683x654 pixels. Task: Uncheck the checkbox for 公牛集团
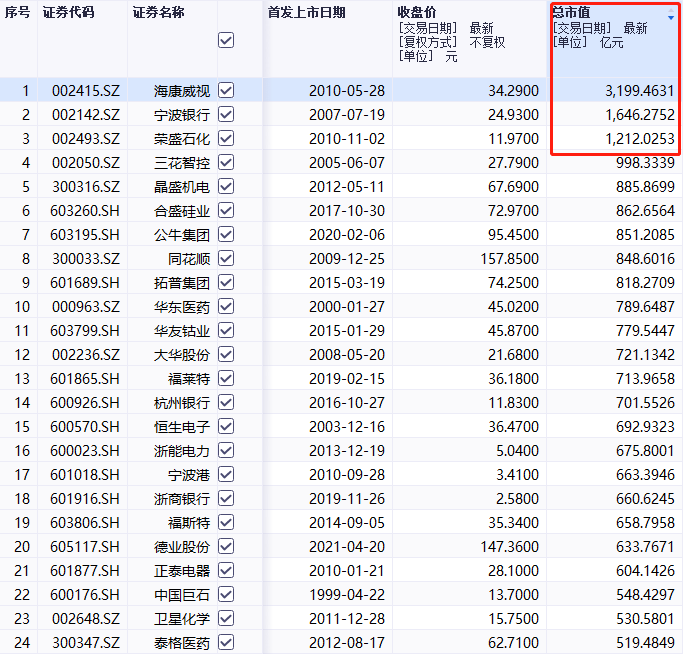pos(226,234)
